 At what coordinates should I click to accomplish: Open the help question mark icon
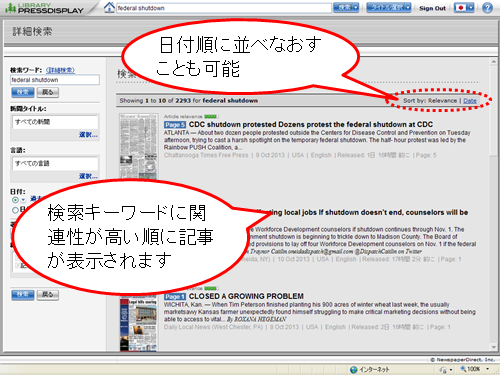pos(487,8)
